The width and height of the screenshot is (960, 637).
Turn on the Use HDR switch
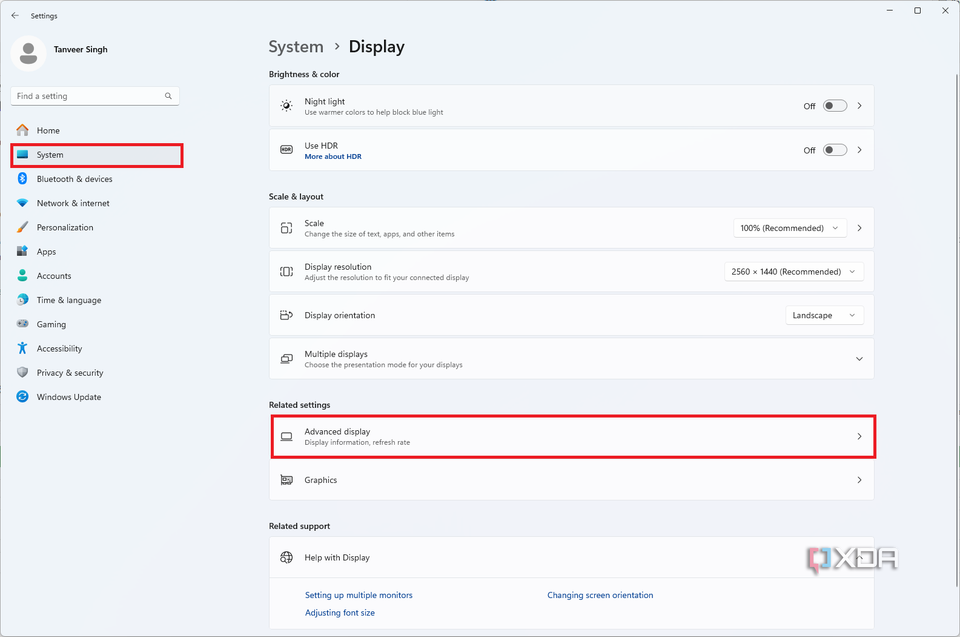pyautogui.click(x=833, y=149)
